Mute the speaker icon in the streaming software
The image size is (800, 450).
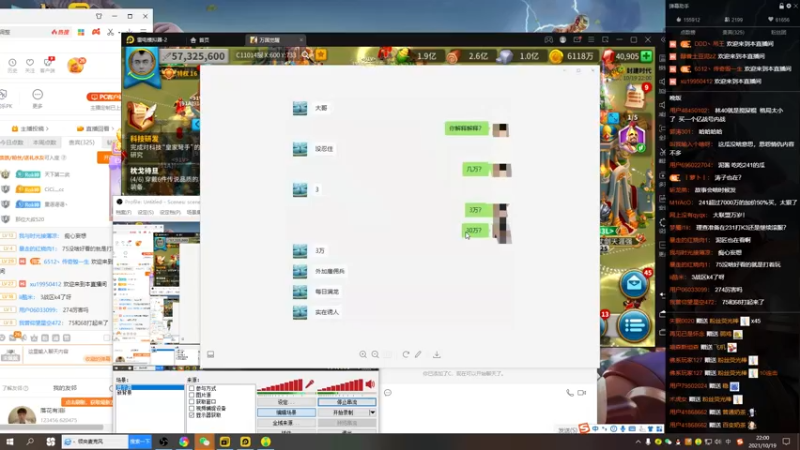[370, 384]
